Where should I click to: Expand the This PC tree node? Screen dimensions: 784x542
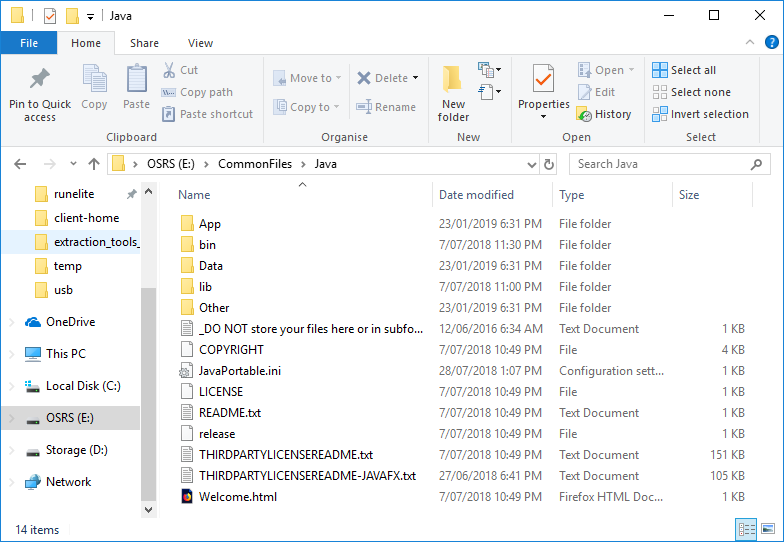[12, 354]
